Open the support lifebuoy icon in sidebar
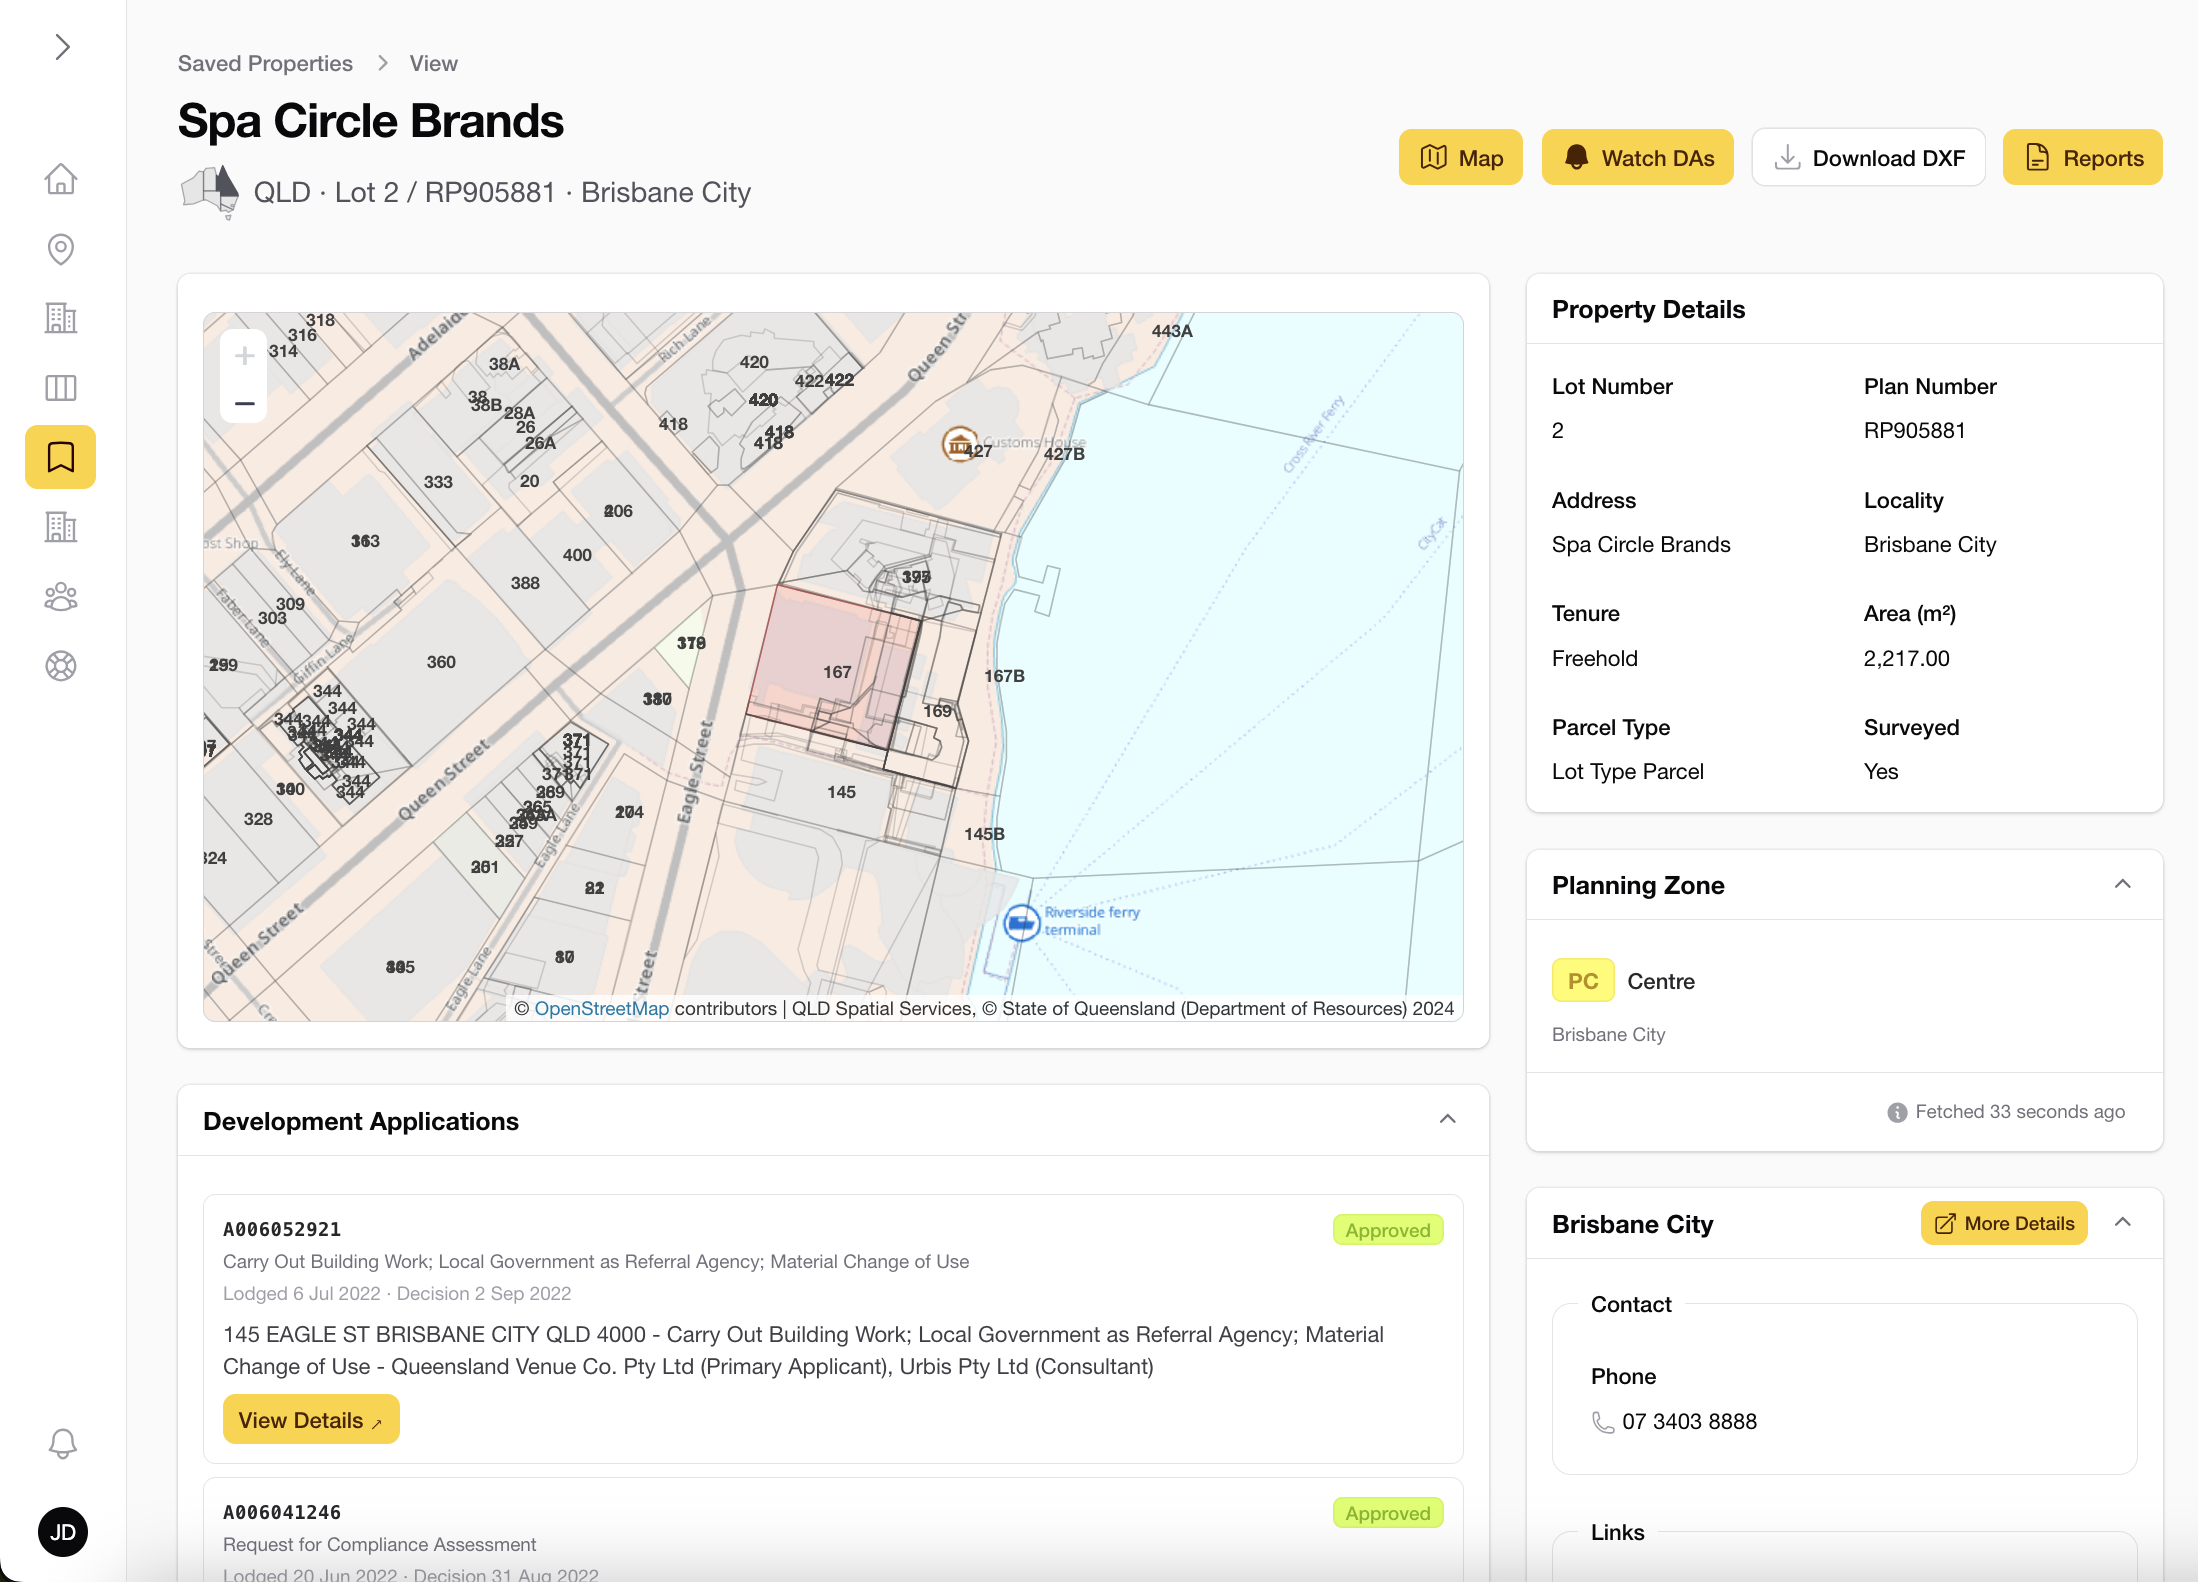This screenshot has height=1582, width=2198. 61,665
